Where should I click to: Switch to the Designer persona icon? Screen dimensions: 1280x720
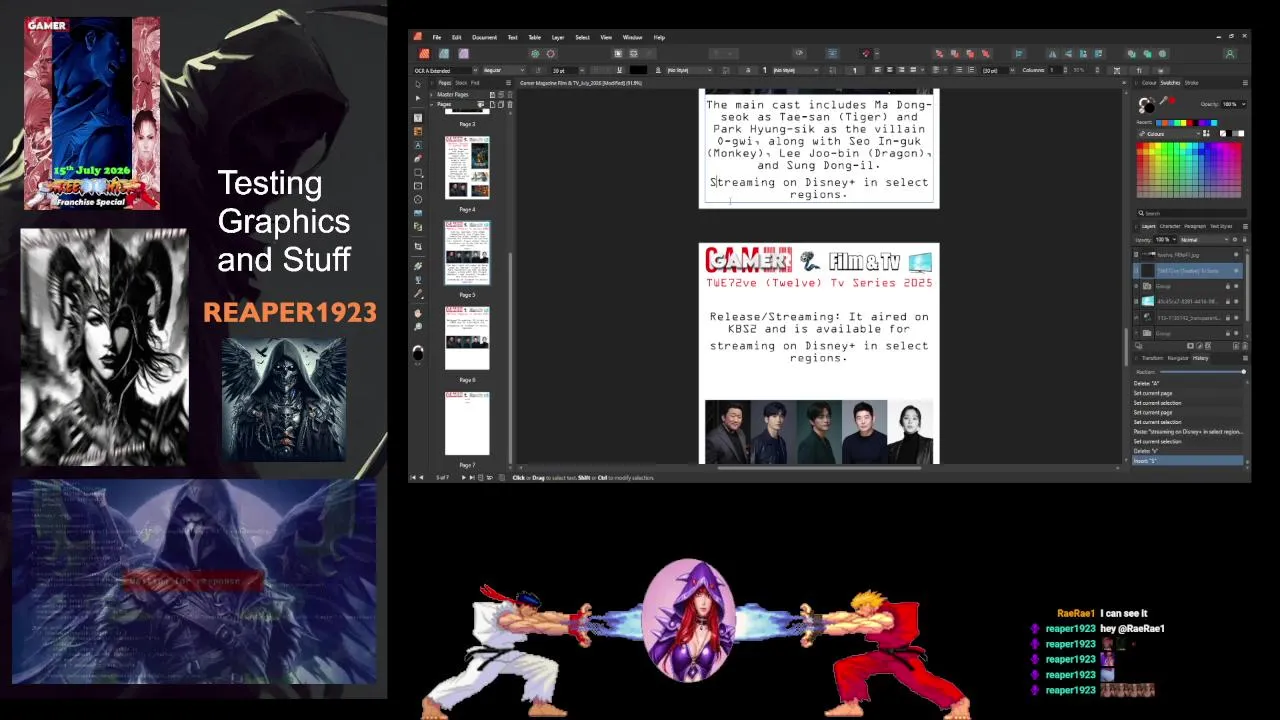coord(444,53)
